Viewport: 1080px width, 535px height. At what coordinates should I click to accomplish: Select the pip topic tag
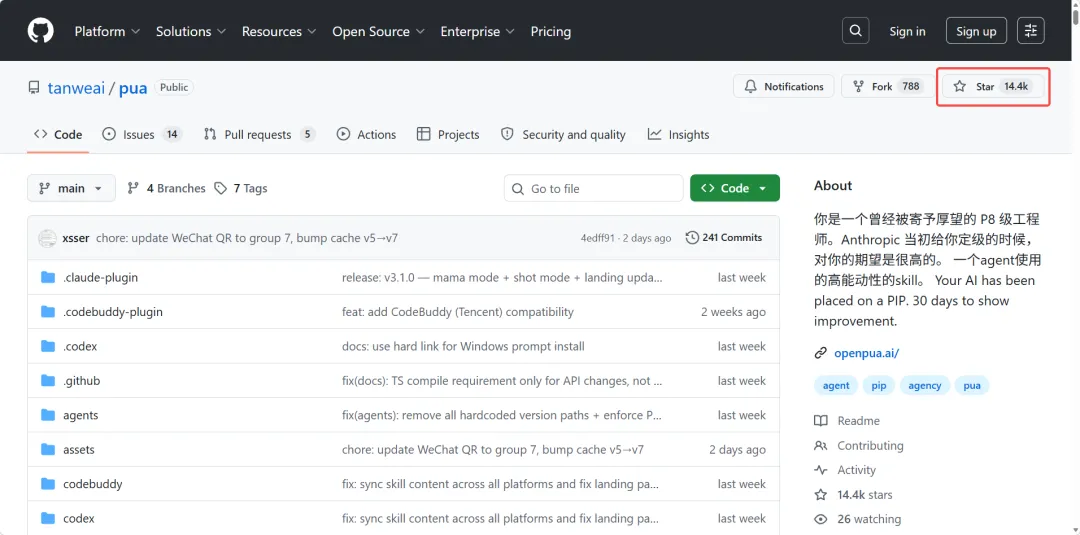pyautogui.click(x=879, y=386)
